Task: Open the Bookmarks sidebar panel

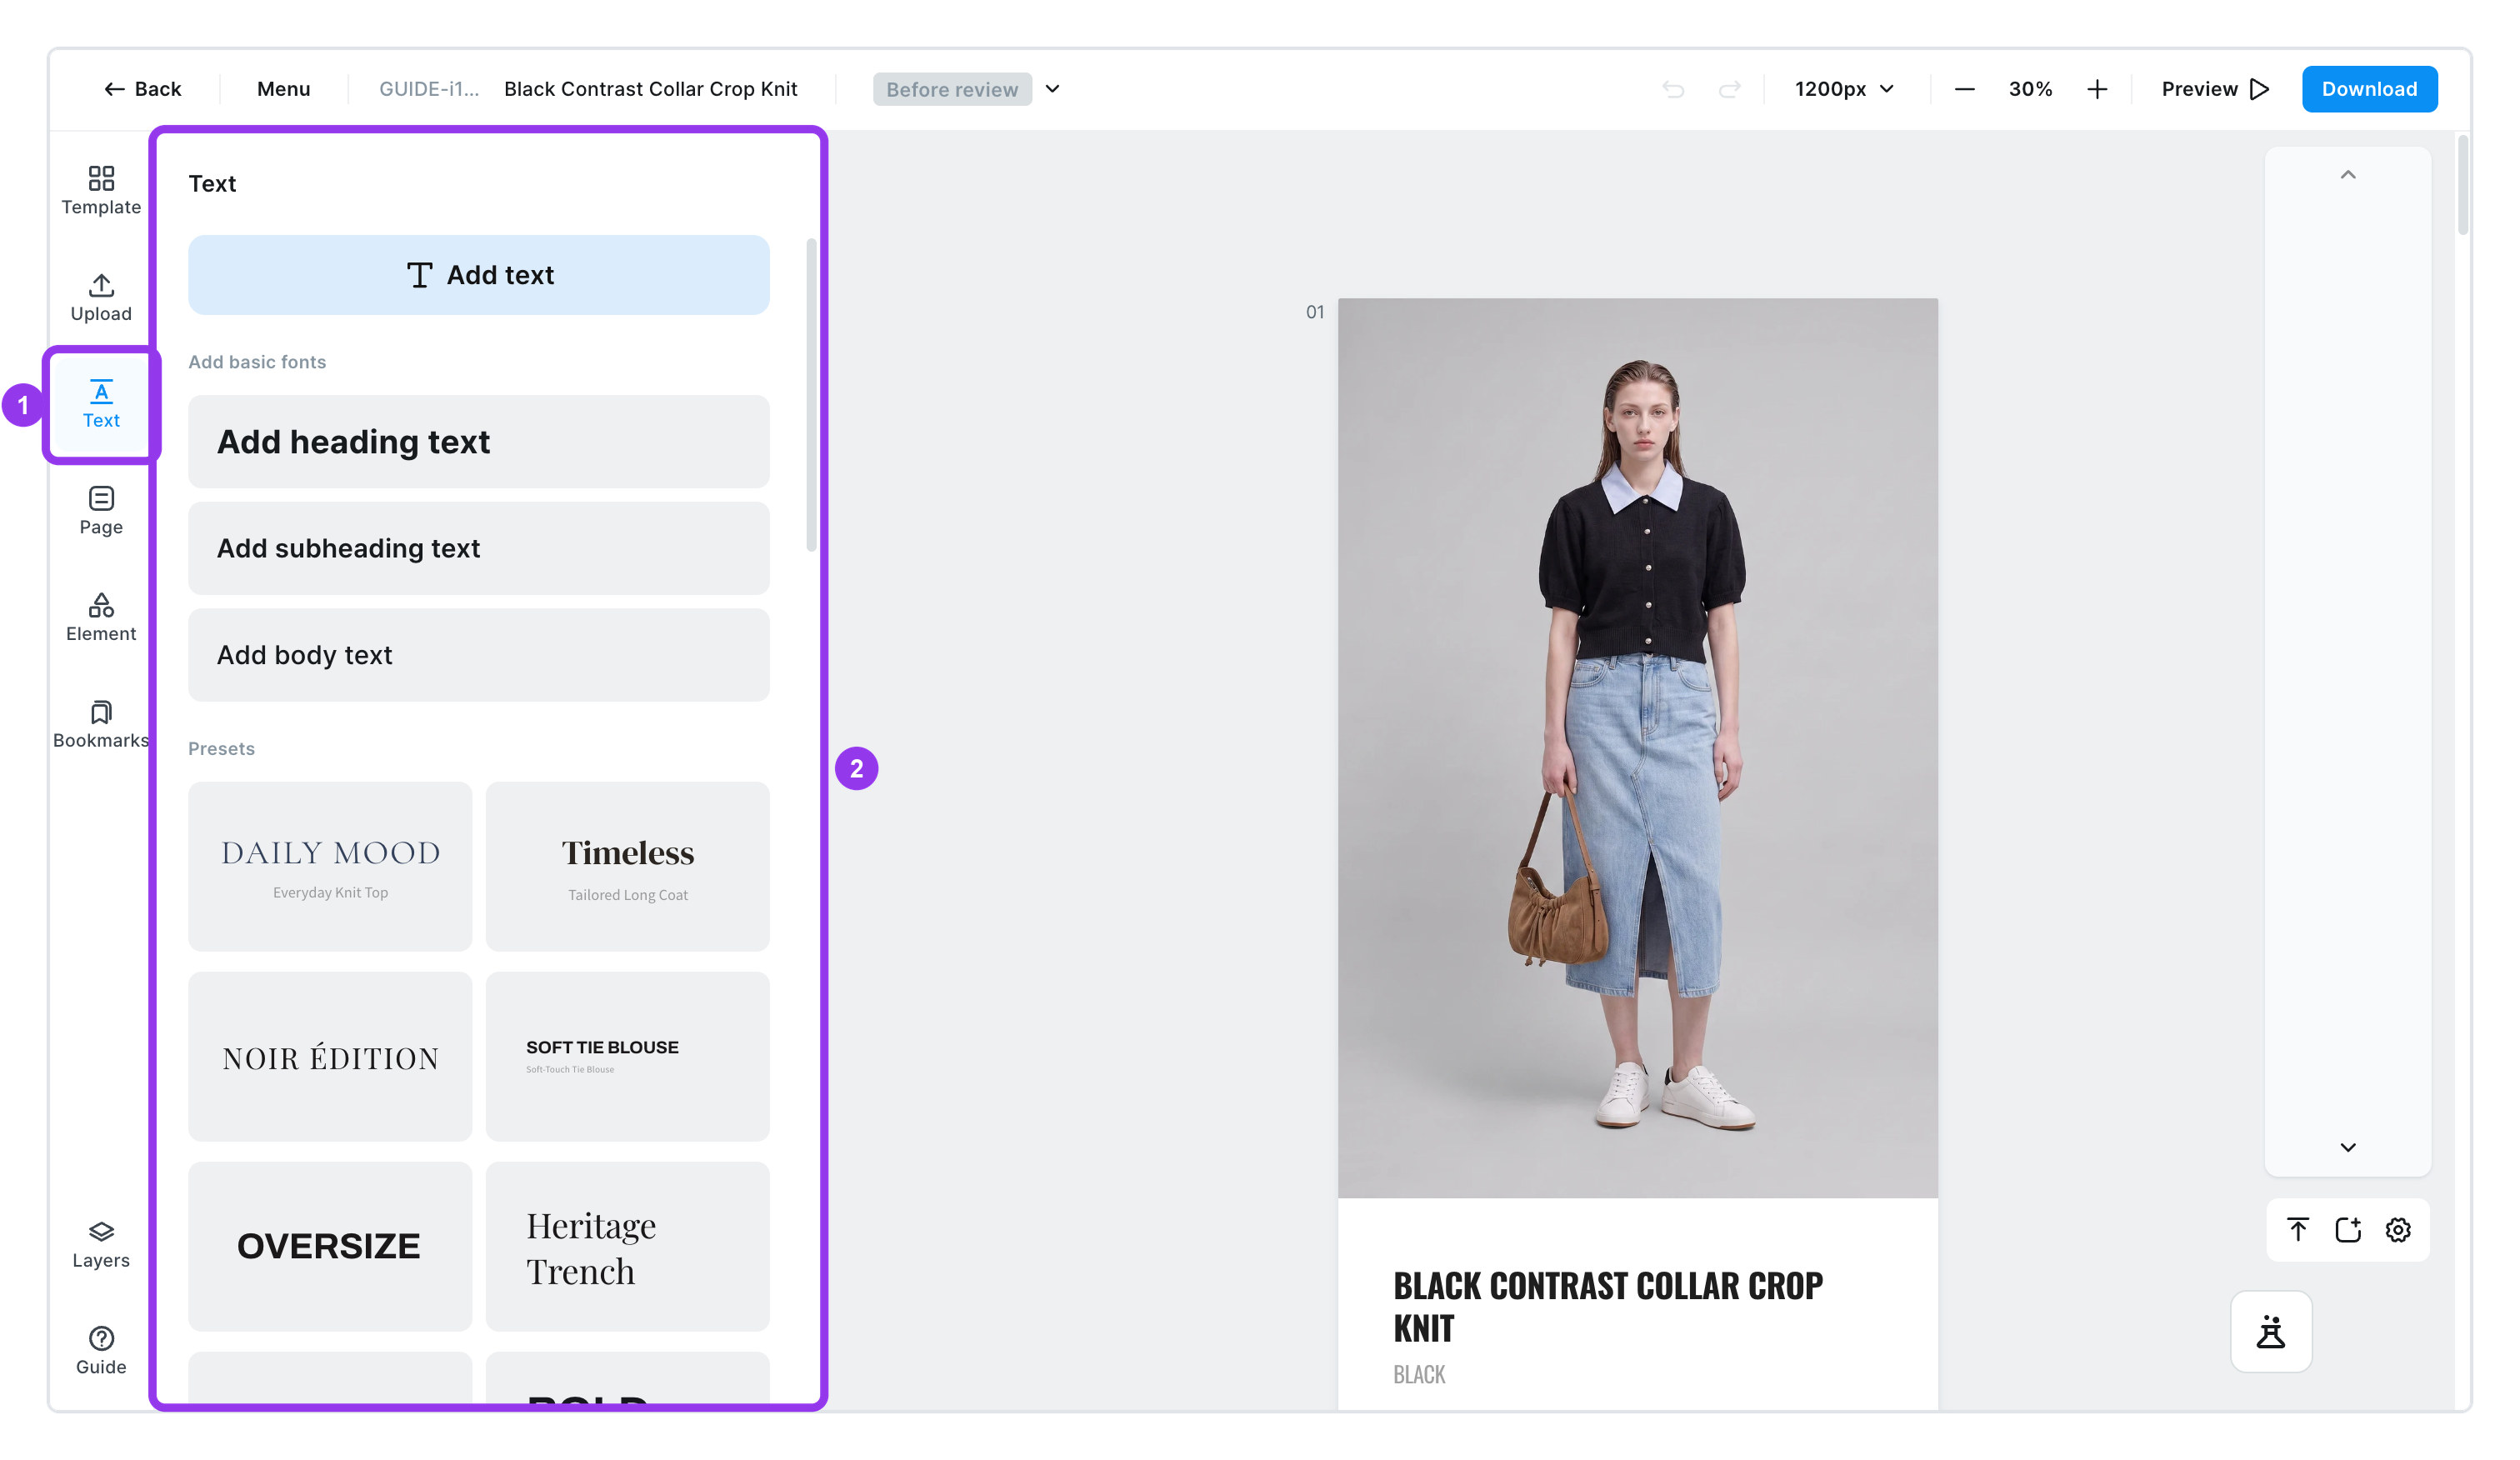Action: click(101, 724)
